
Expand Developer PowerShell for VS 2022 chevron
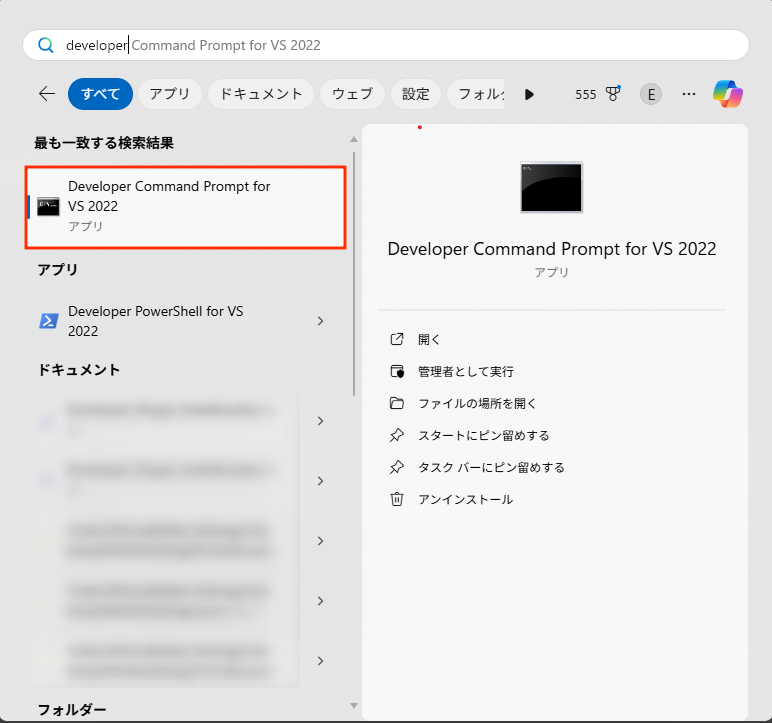(320, 321)
